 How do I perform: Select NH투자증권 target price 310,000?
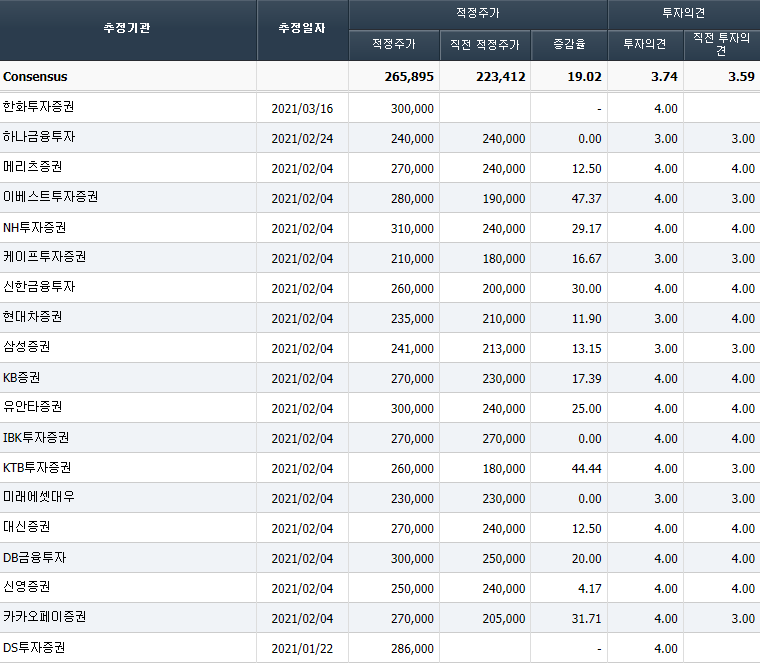(x=412, y=229)
